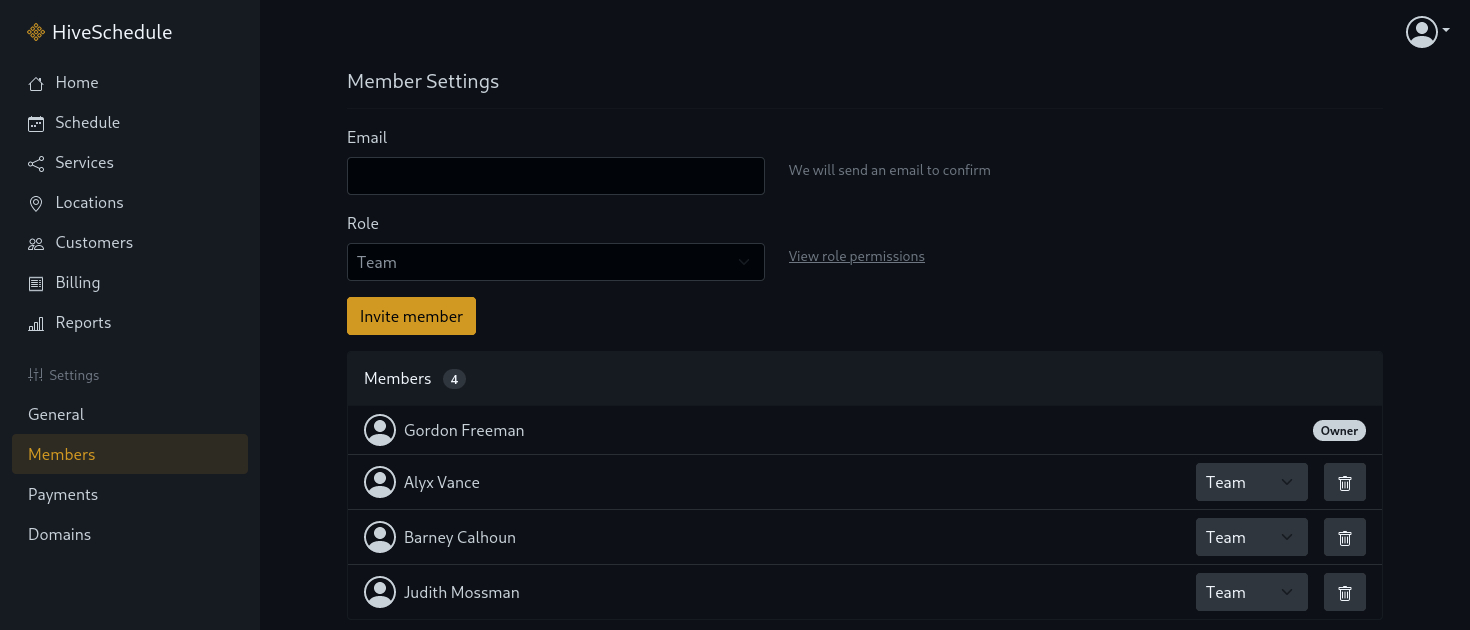Click the Services share icon
The width and height of the screenshot is (1470, 630).
click(x=36, y=163)
